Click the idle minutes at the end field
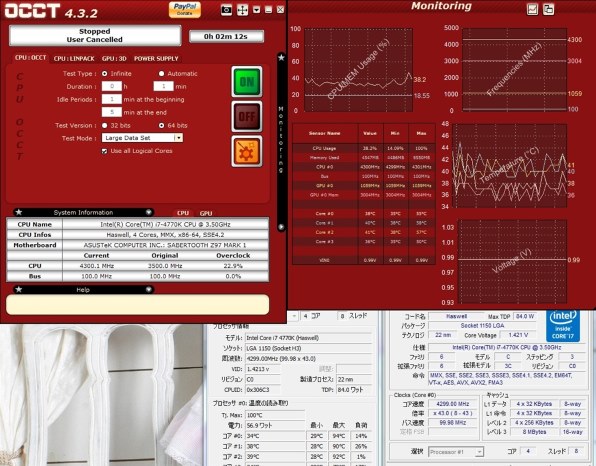Screen dimensions: 596x466 pos(112,112)
